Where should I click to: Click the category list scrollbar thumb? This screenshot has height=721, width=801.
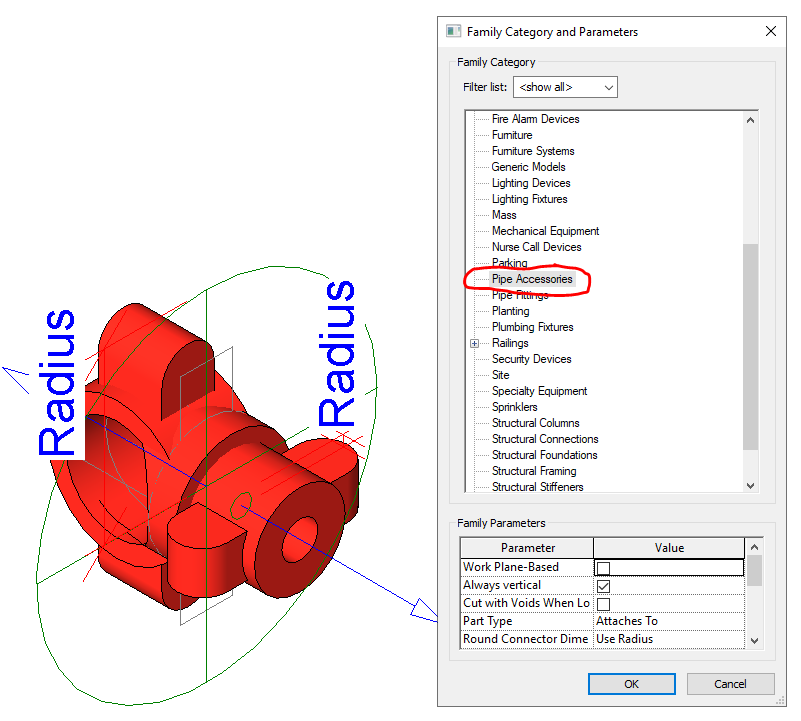[750, 347]
